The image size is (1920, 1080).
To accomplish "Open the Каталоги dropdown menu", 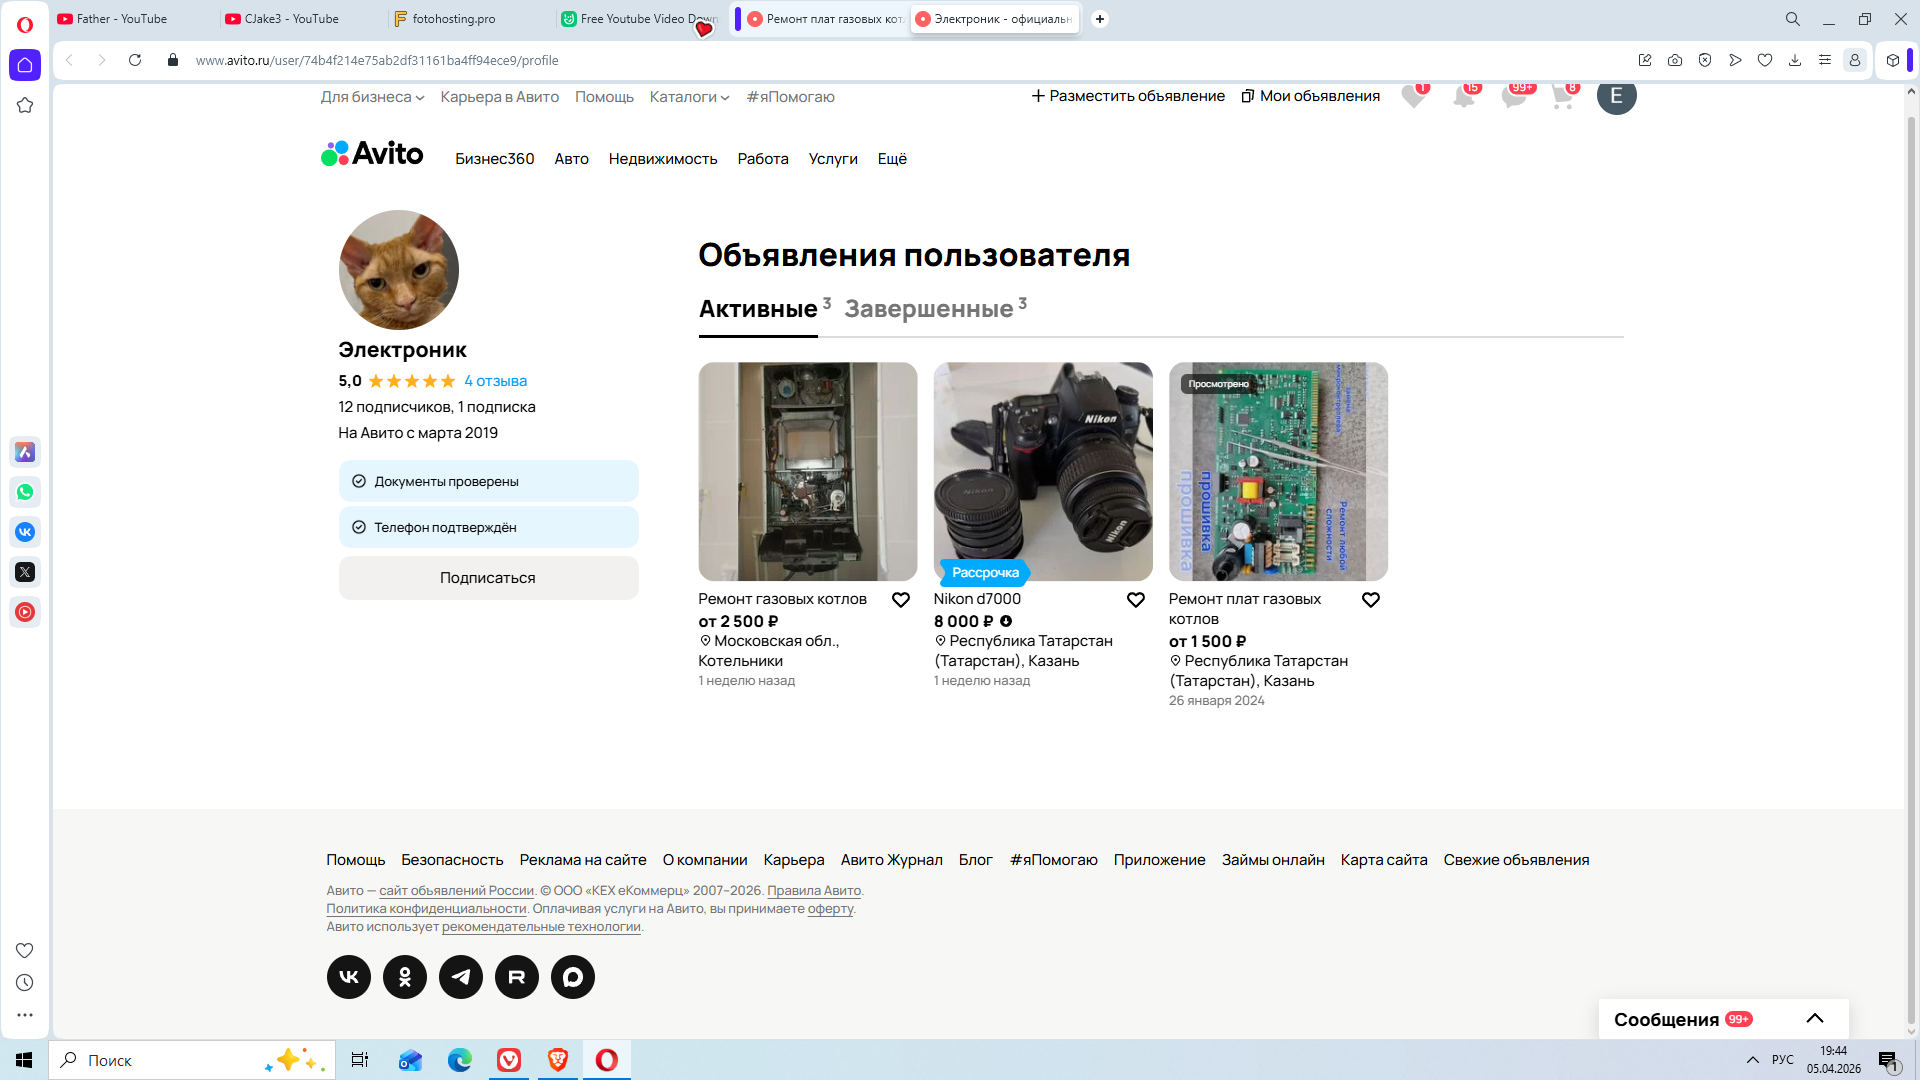I will point(689,97).
